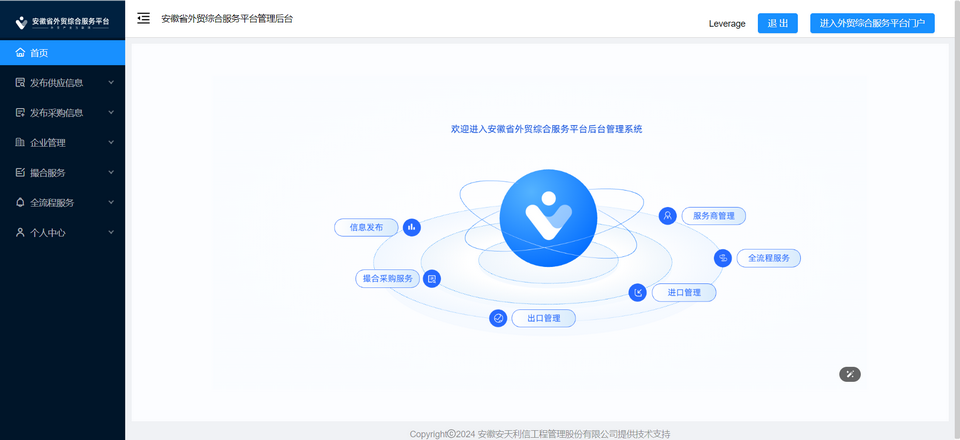Click the 欢迎进入安徽省外贸综合服务平台后台管理系统 heading
Image resolution: width=960 pixels, height=440 pixels.
[547, 129]
